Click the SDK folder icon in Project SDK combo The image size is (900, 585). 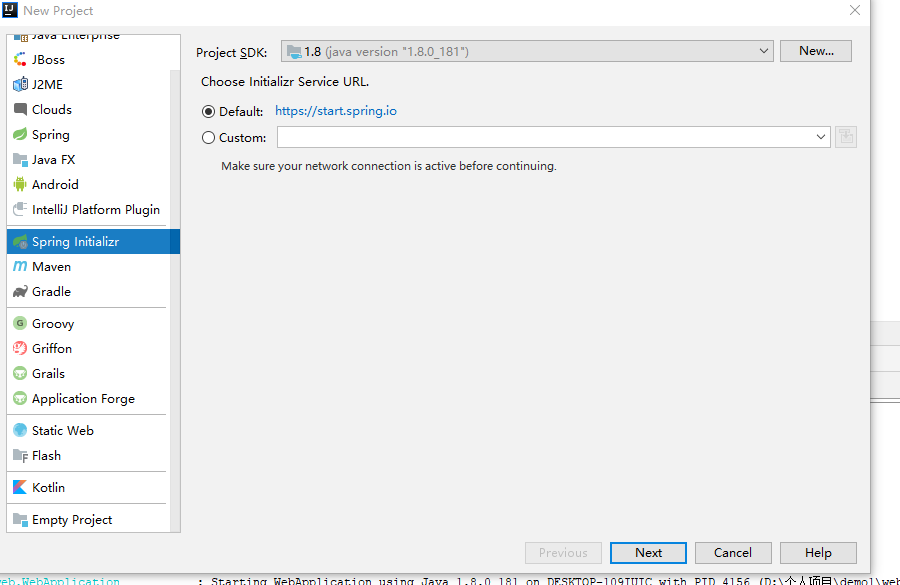tap(294, 52)
